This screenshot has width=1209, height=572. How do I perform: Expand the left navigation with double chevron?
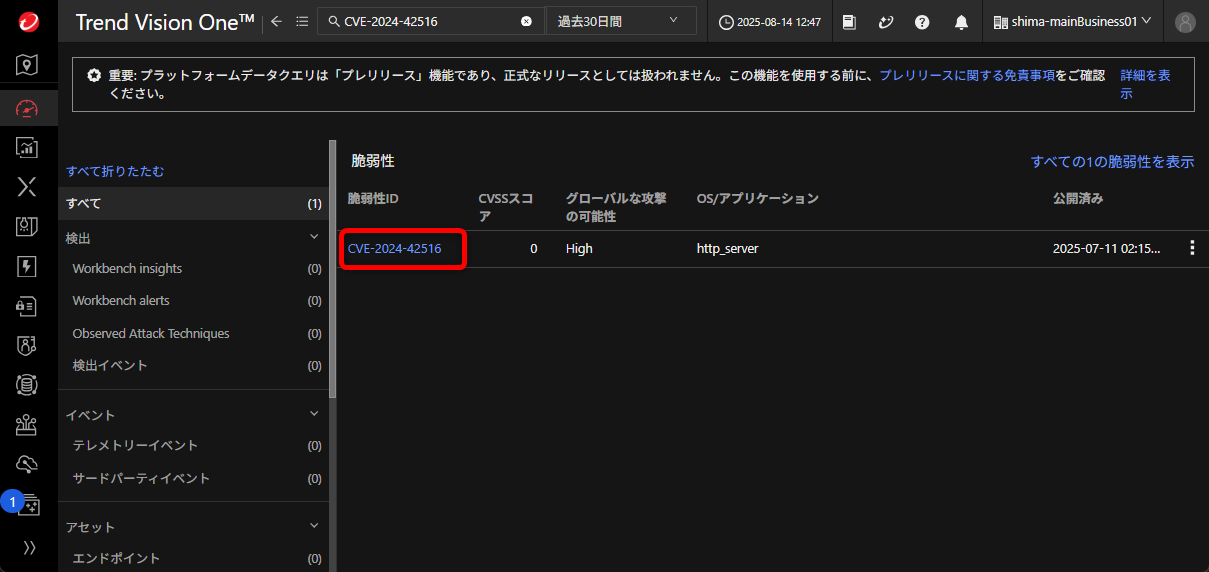click(x=29, y=547)
